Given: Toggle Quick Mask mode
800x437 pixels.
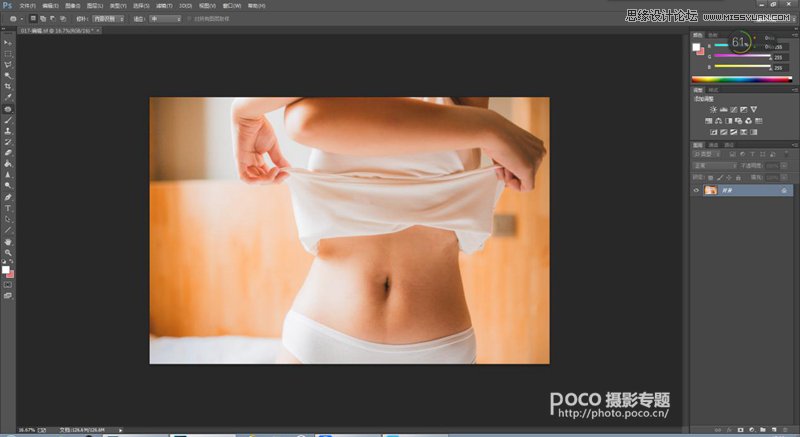Looking at the screenshot, I should pyautogui.click(x=8, y=285).
